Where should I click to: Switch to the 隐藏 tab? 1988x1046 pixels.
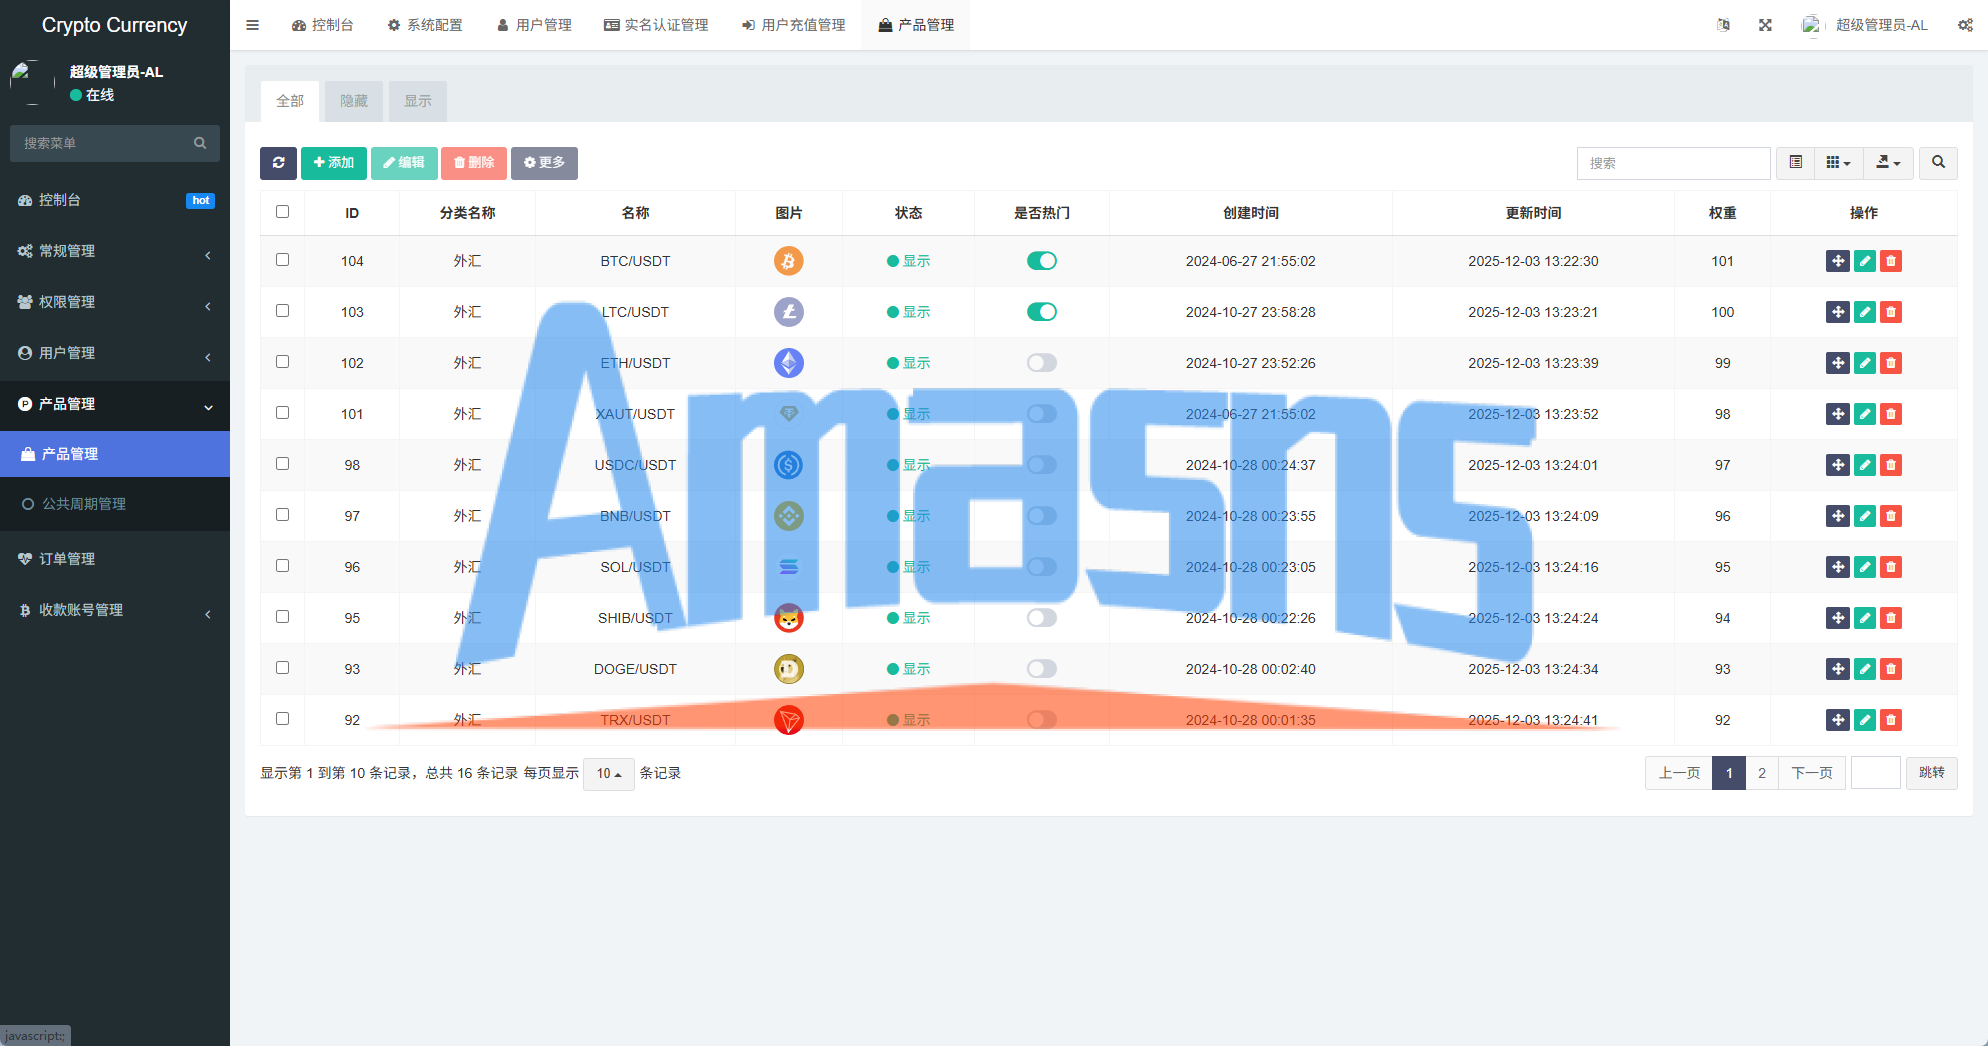coord(354,101)
